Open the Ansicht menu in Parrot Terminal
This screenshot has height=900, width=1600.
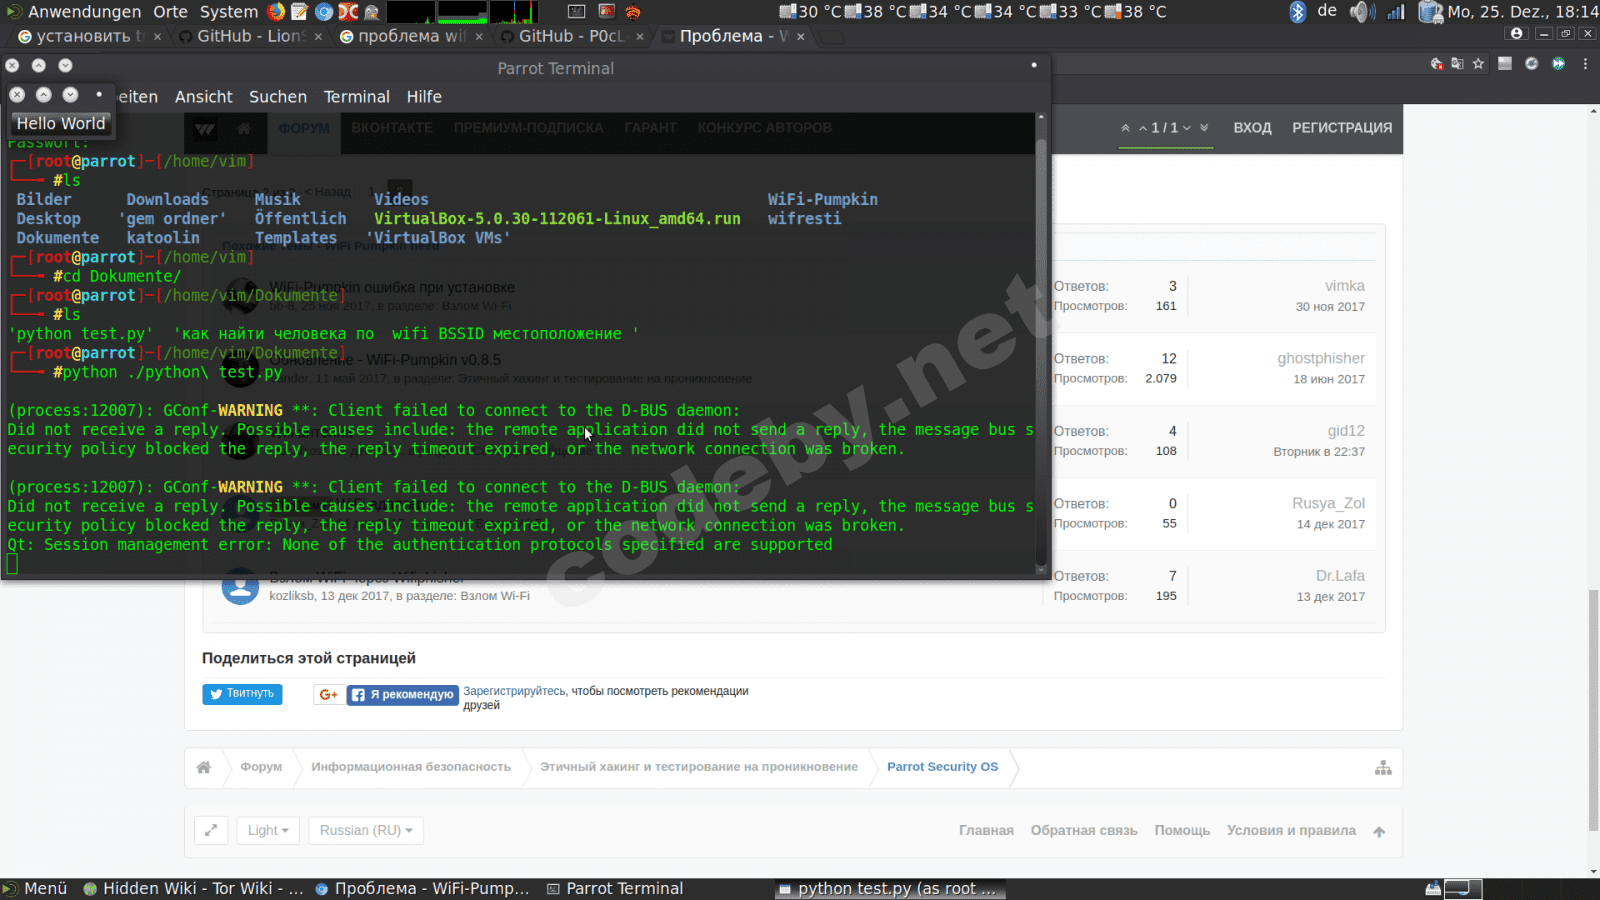coord(204,97)
